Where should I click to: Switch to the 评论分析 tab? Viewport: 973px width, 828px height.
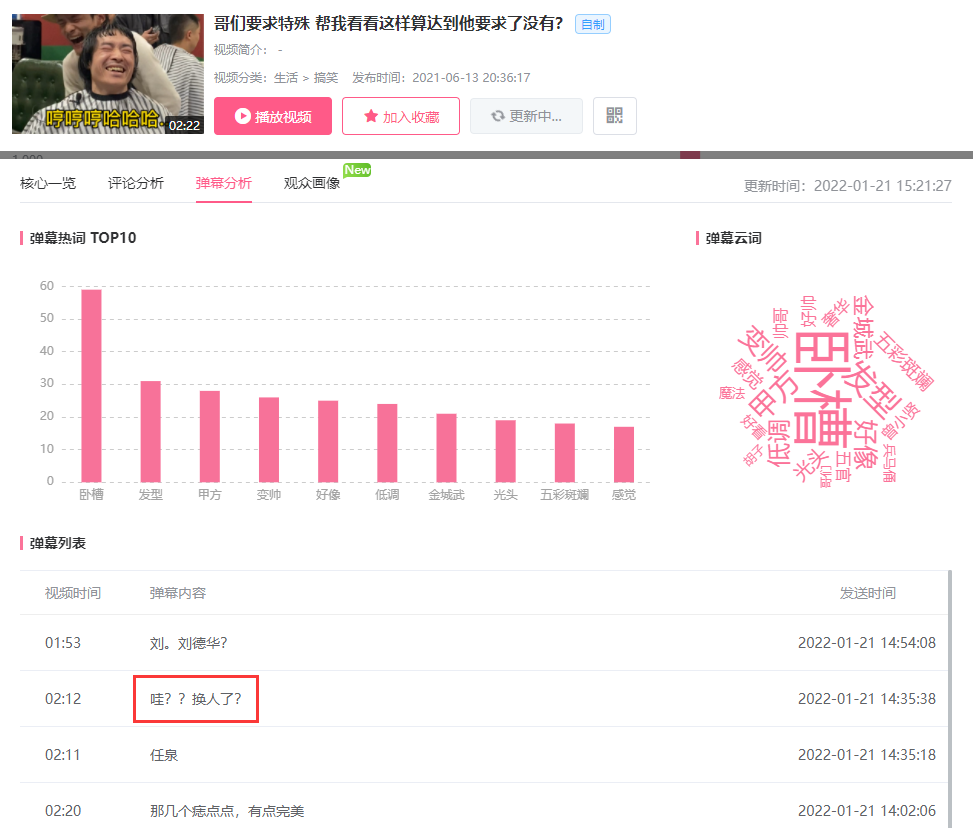click(136, 183)
